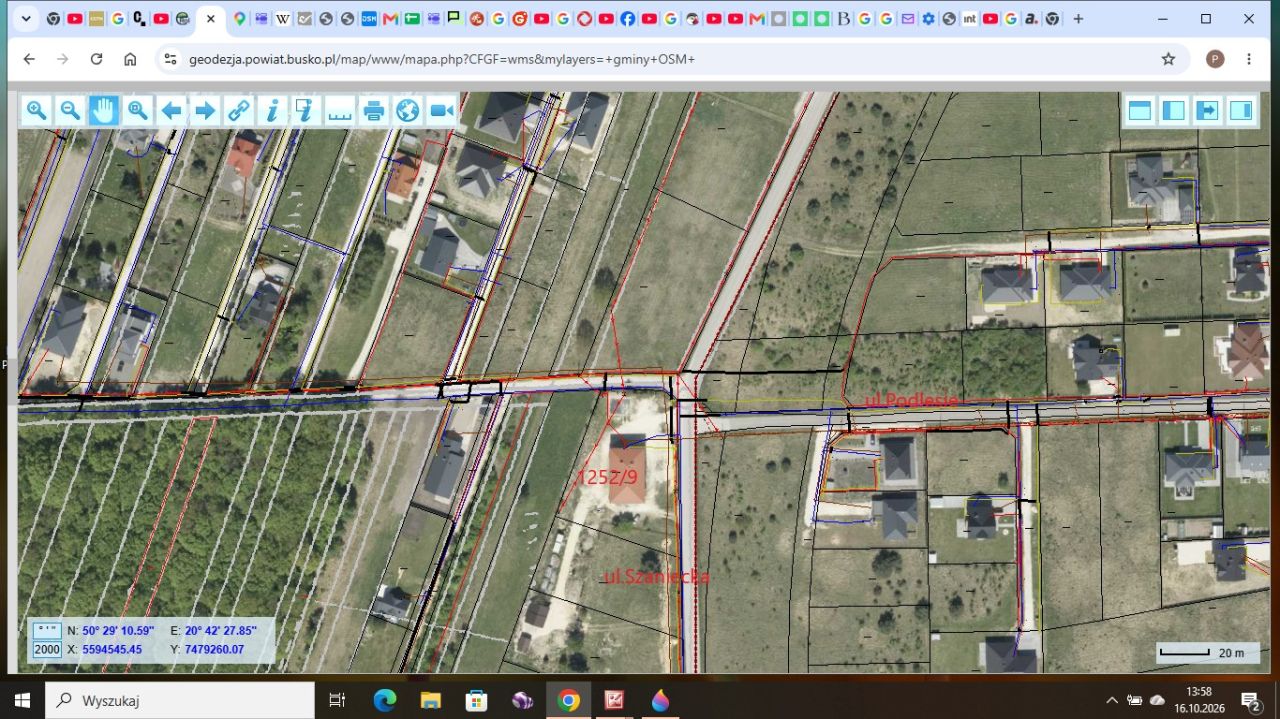Reload the page in Chrome
Viewport: 1280px width, 719px height.
click(96, 59)
